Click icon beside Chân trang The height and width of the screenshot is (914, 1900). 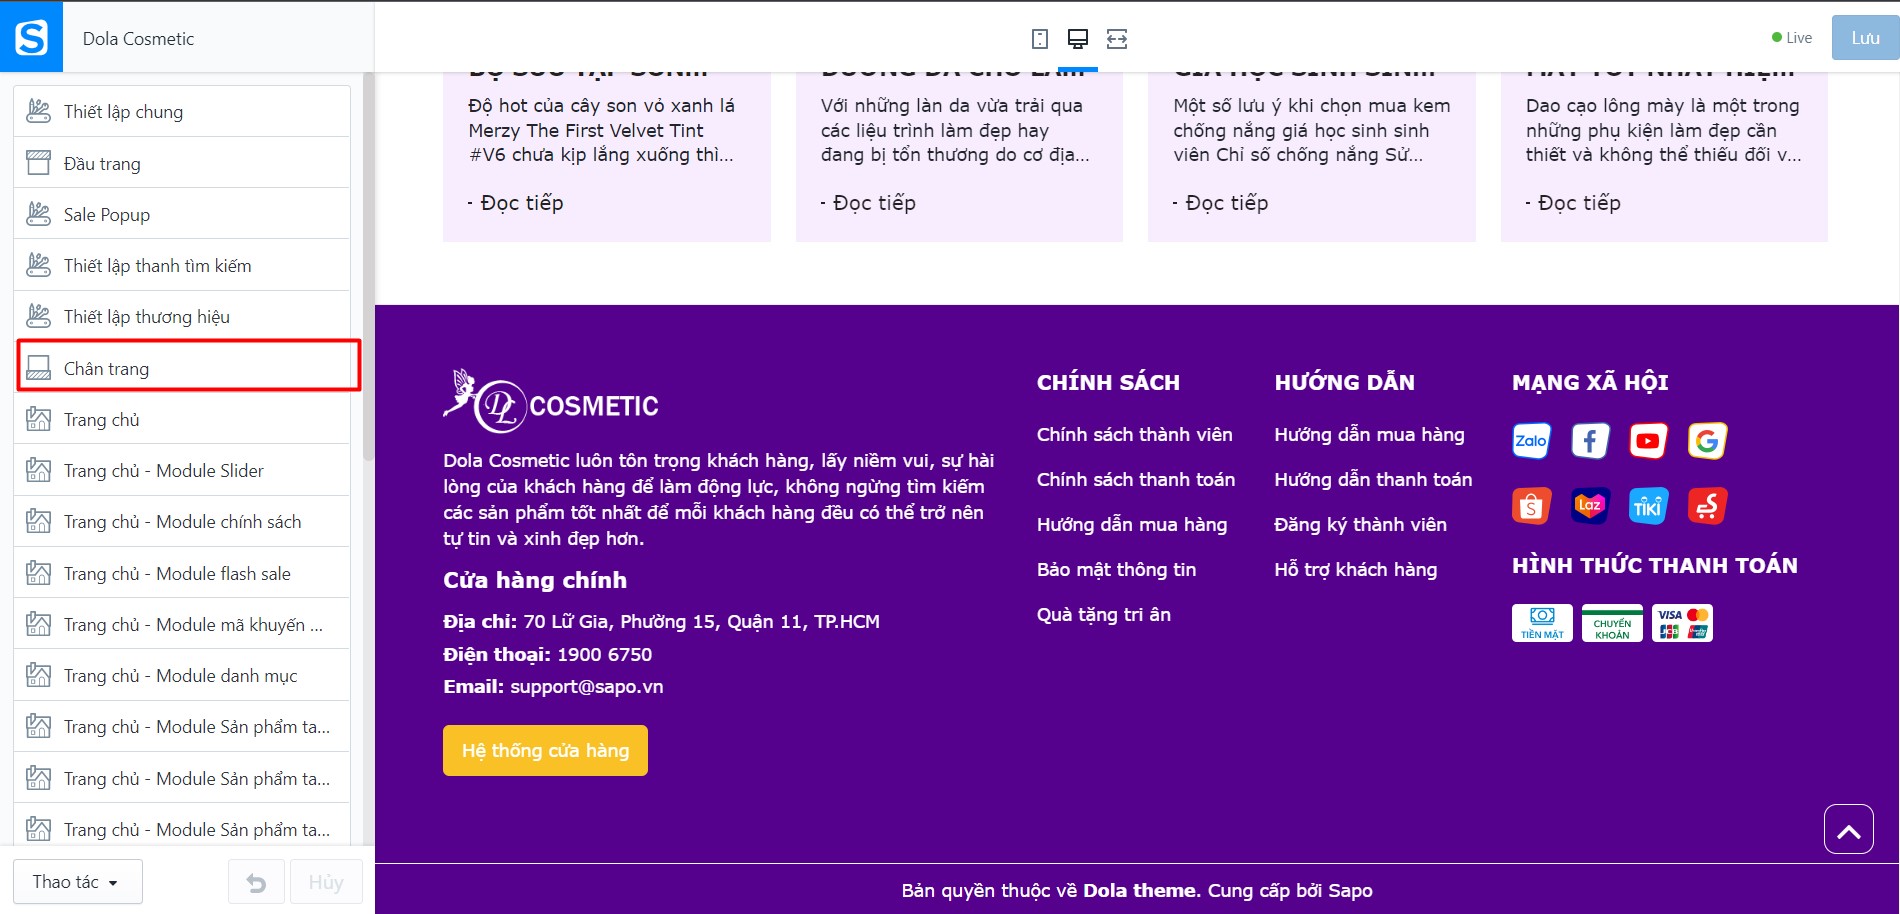(38, 368)
